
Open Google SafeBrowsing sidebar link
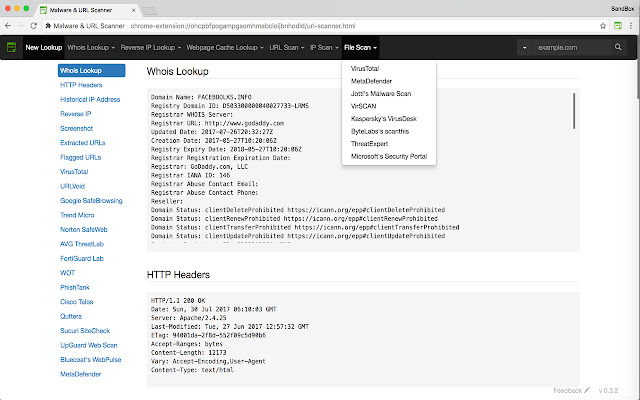pyautogui.click(x=91, y=201)
